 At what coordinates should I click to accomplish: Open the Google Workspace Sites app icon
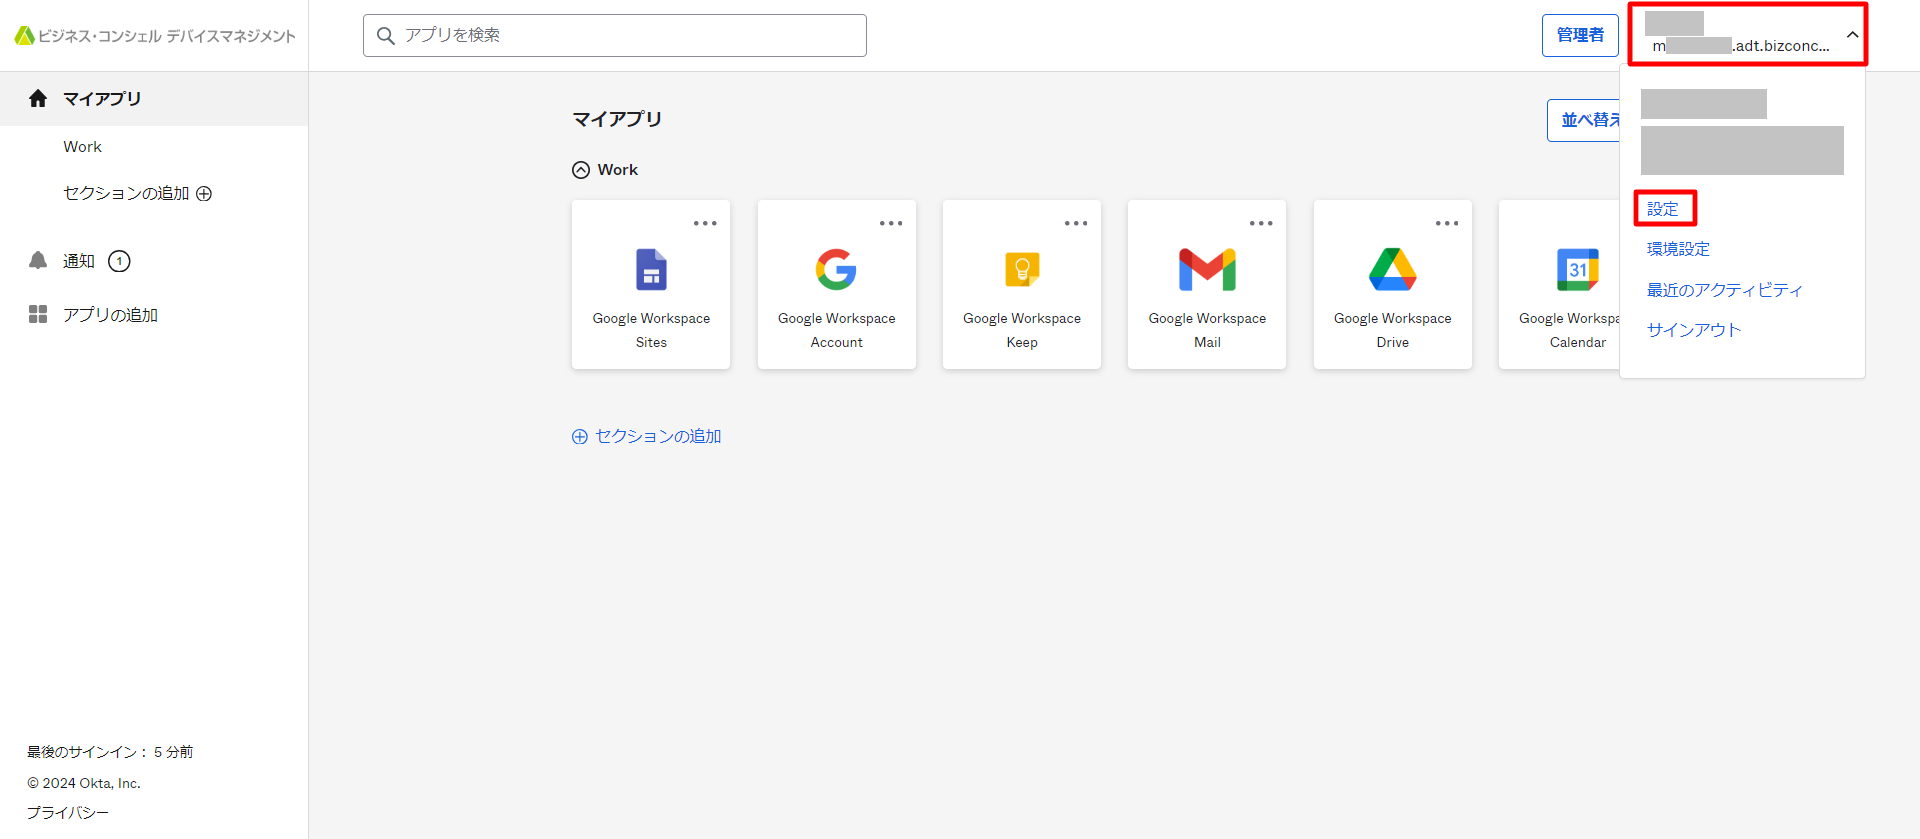[x=651, y=270]
